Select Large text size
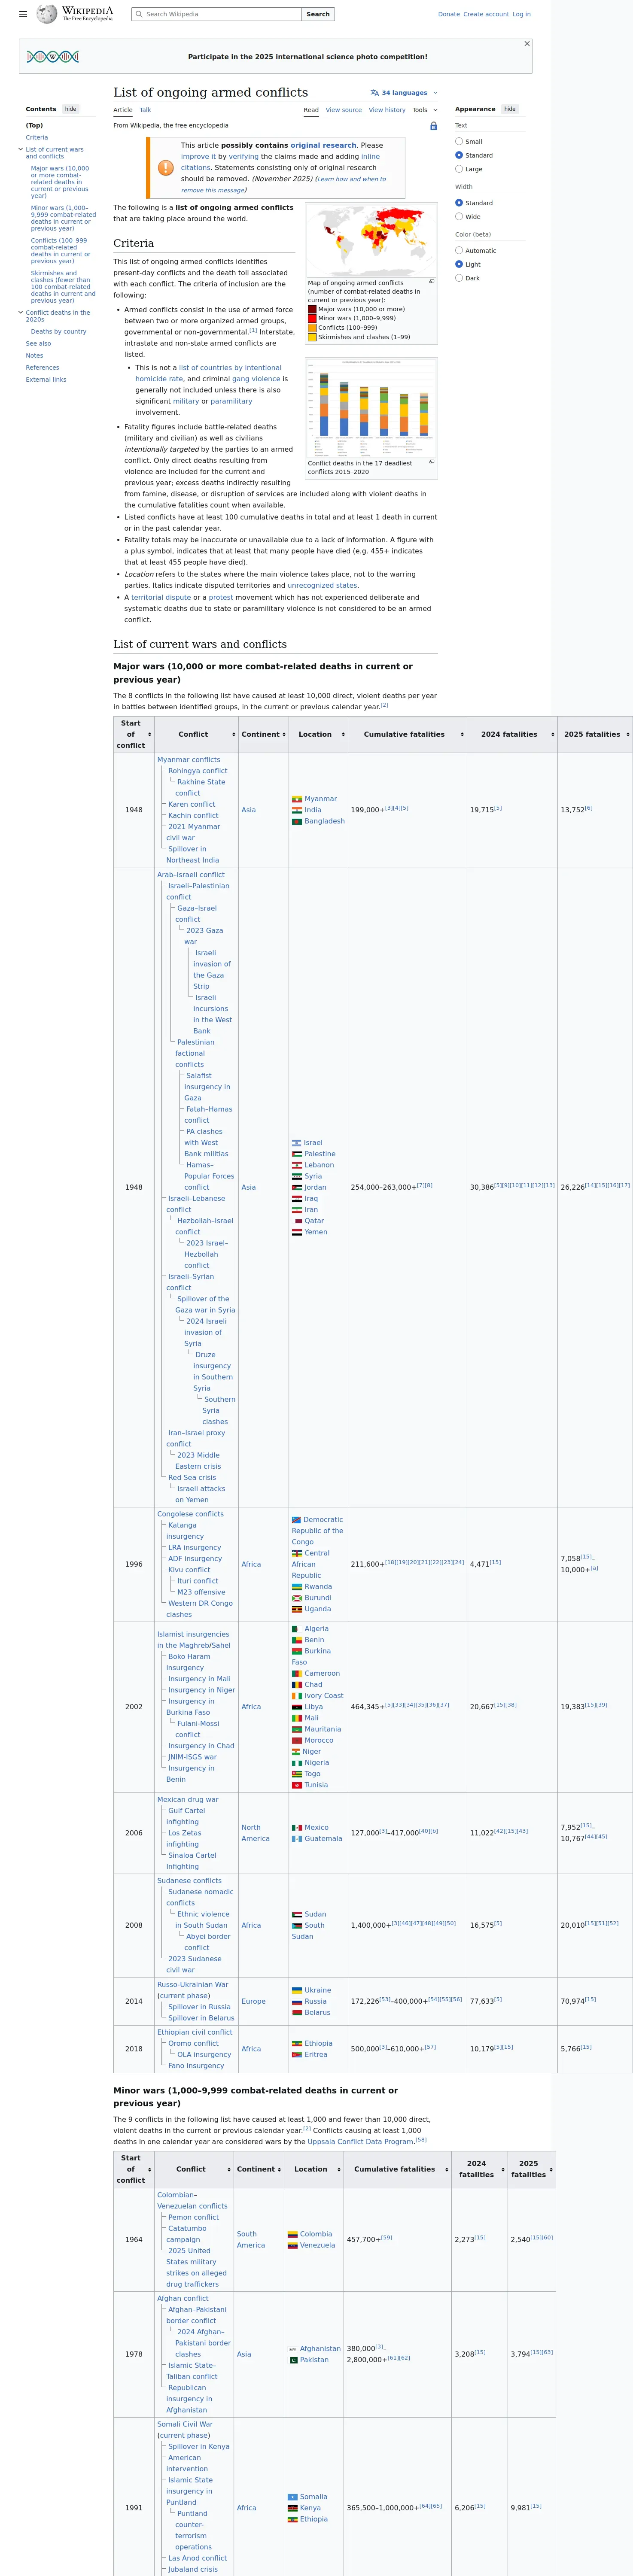Screen dimensions: 633x2576 [x=459, y=169]
